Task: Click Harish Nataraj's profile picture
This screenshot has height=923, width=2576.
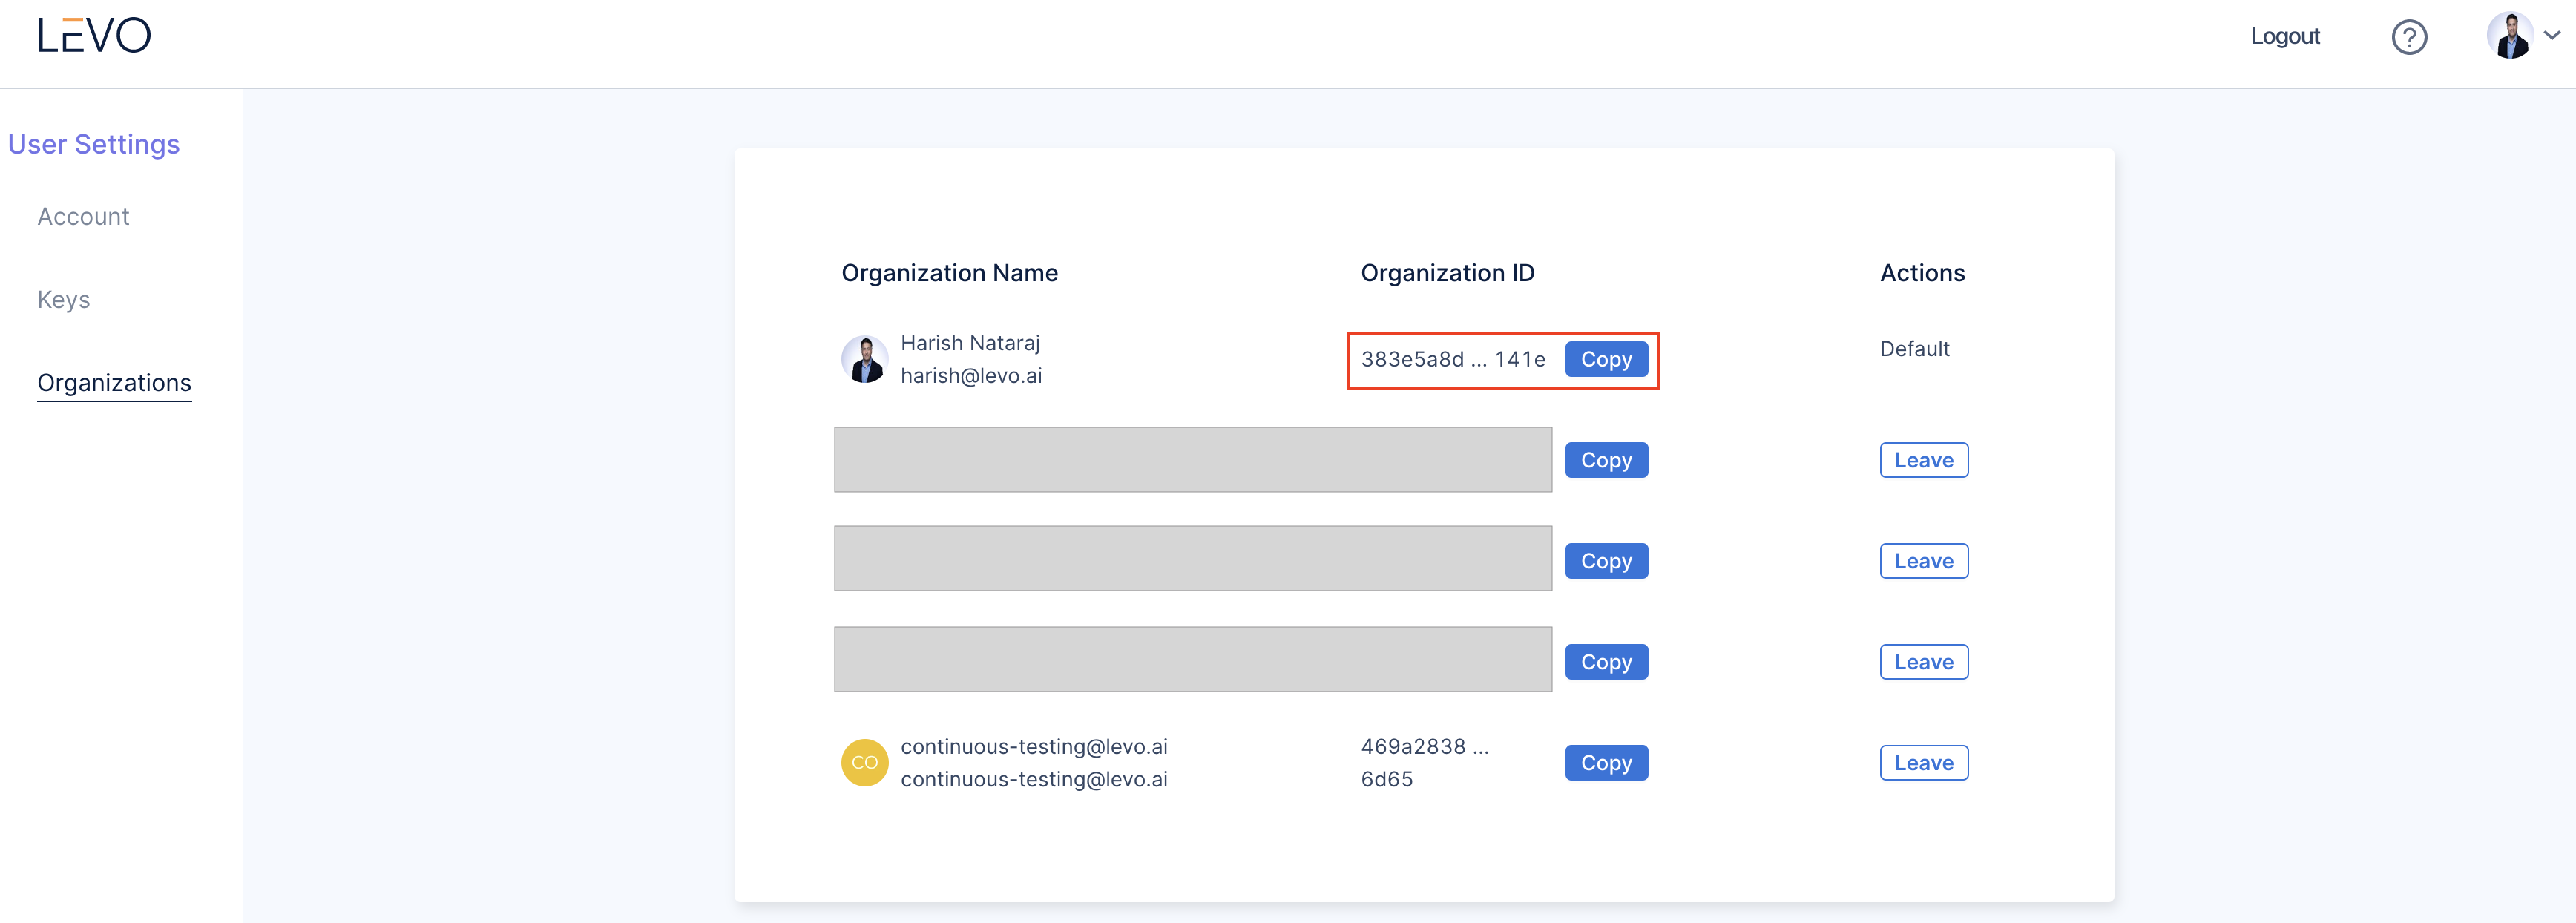Action: click(864, 358)
